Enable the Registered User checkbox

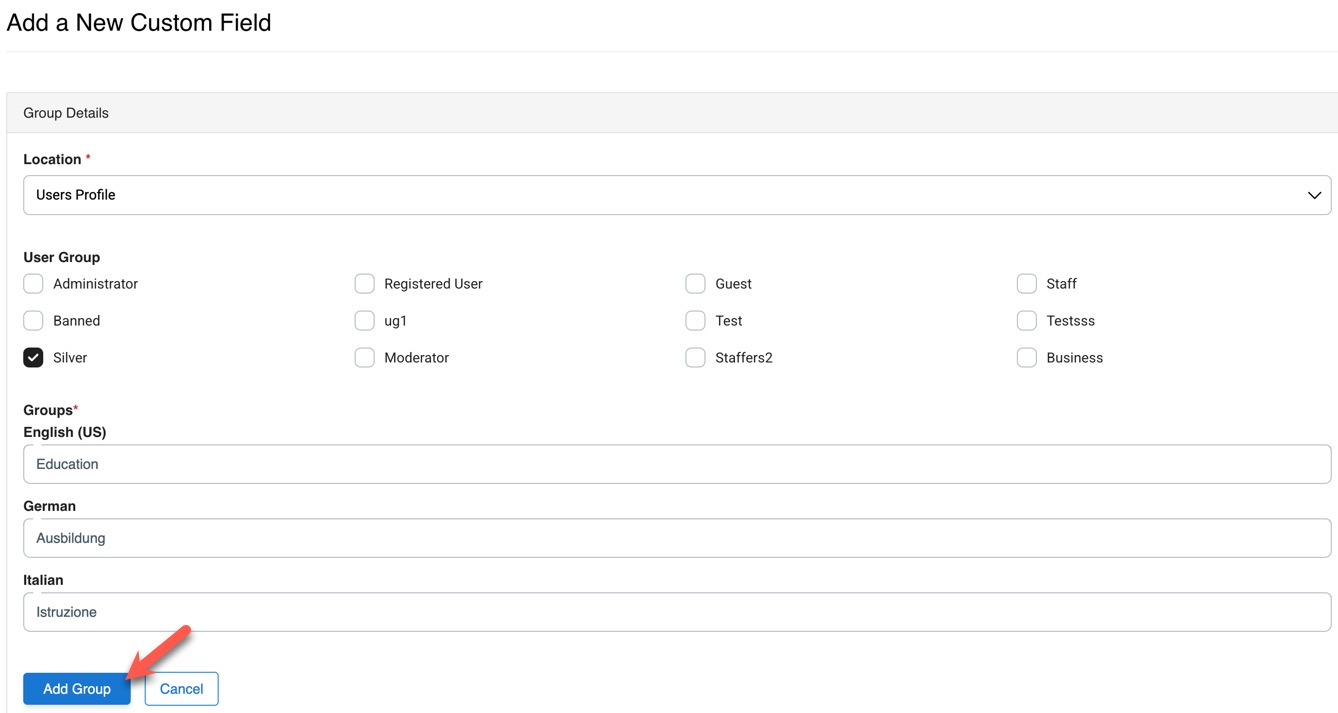click(365, 284)
